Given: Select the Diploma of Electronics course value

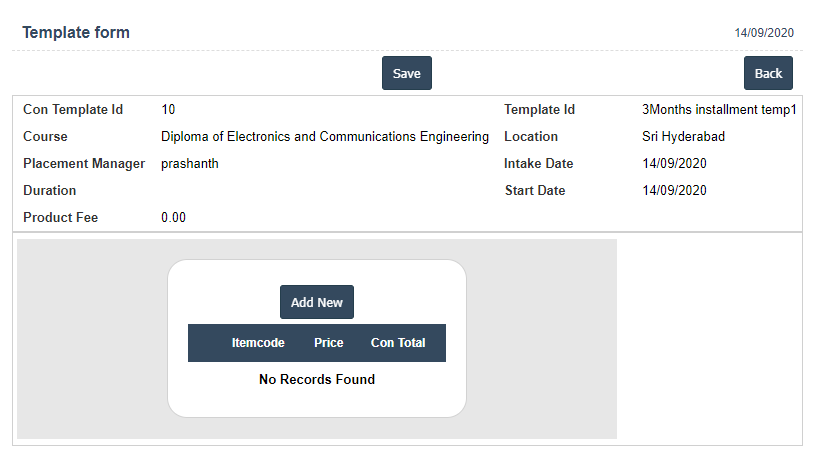Looking at the screenshot, I should (325, 137).
